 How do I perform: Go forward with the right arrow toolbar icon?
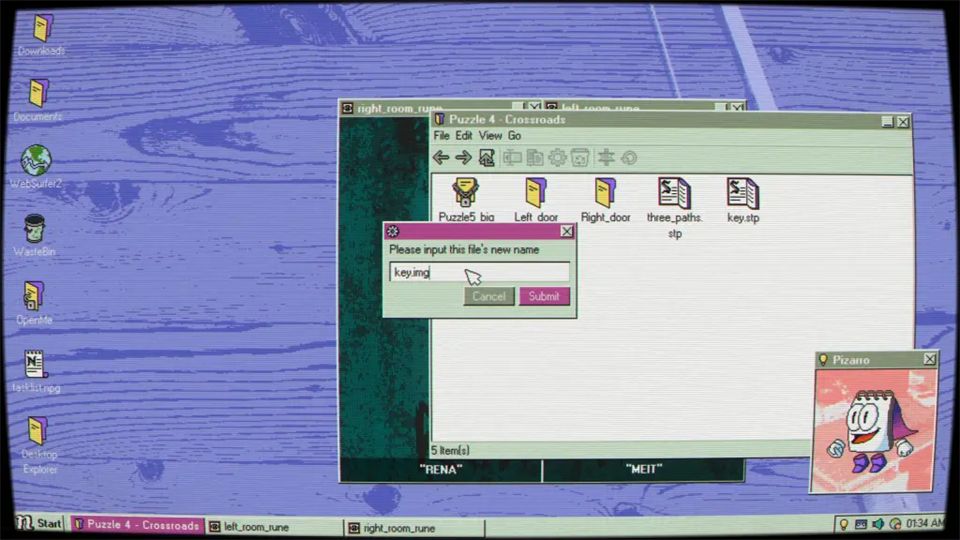(463, 158)
